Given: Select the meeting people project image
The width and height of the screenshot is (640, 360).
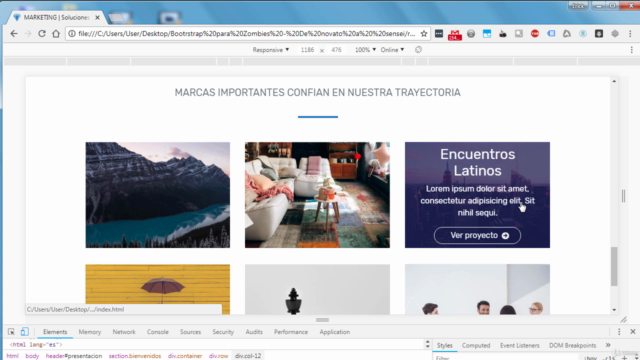Looking at the screenshot, I should pyautogui.click(x=477, y=289).
